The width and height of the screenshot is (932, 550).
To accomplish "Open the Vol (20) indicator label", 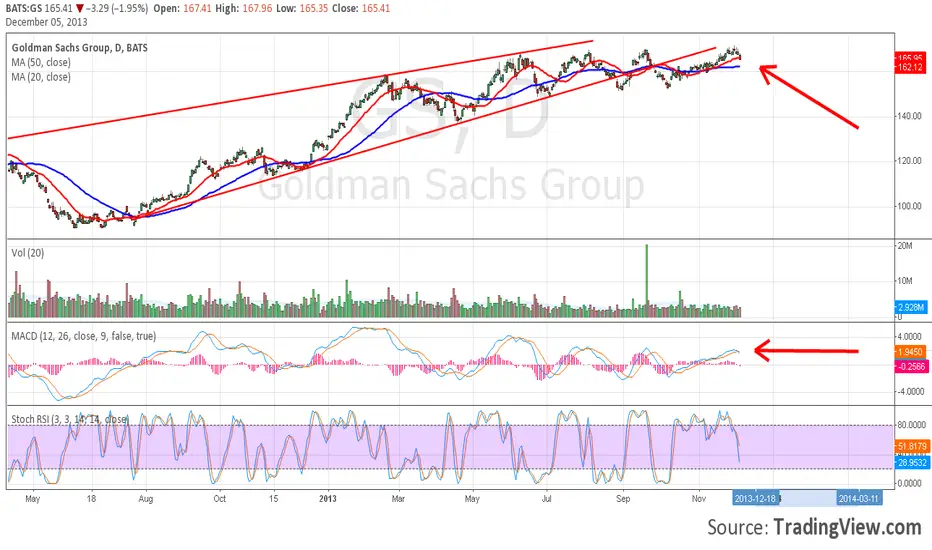I will click(27, 253).
